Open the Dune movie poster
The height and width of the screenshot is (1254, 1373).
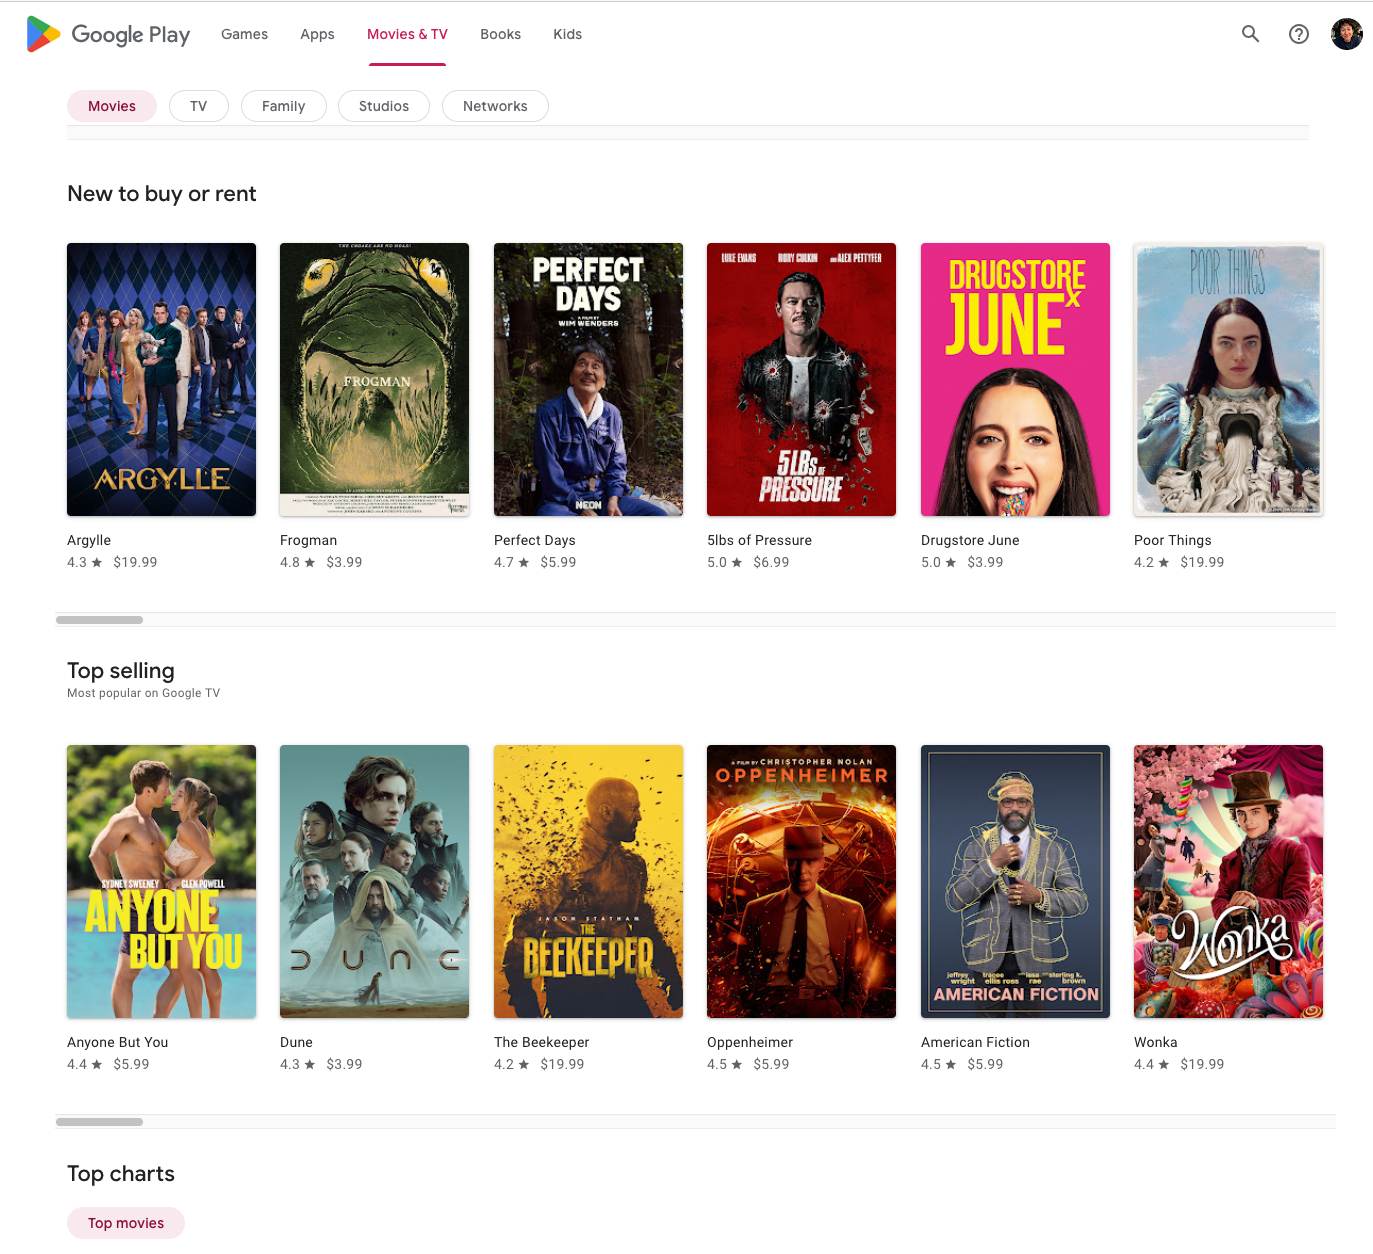click(374, 881)
